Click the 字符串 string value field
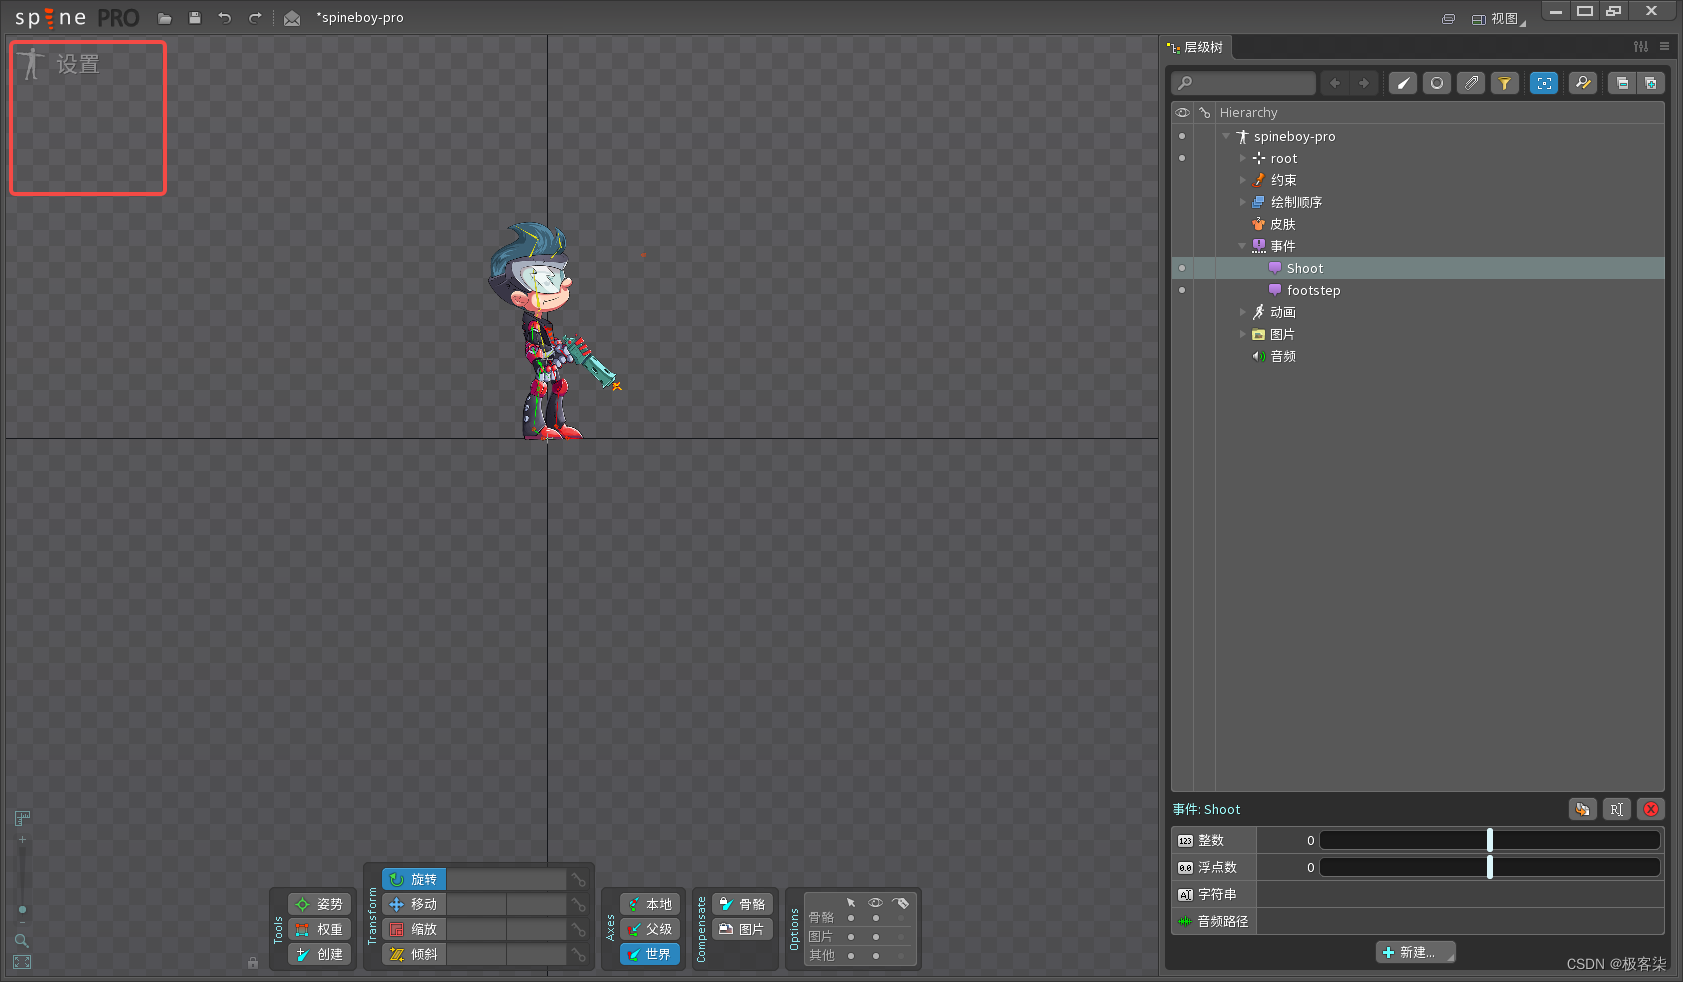This screenshot has height=982, width=1683. coord(1460,894)
